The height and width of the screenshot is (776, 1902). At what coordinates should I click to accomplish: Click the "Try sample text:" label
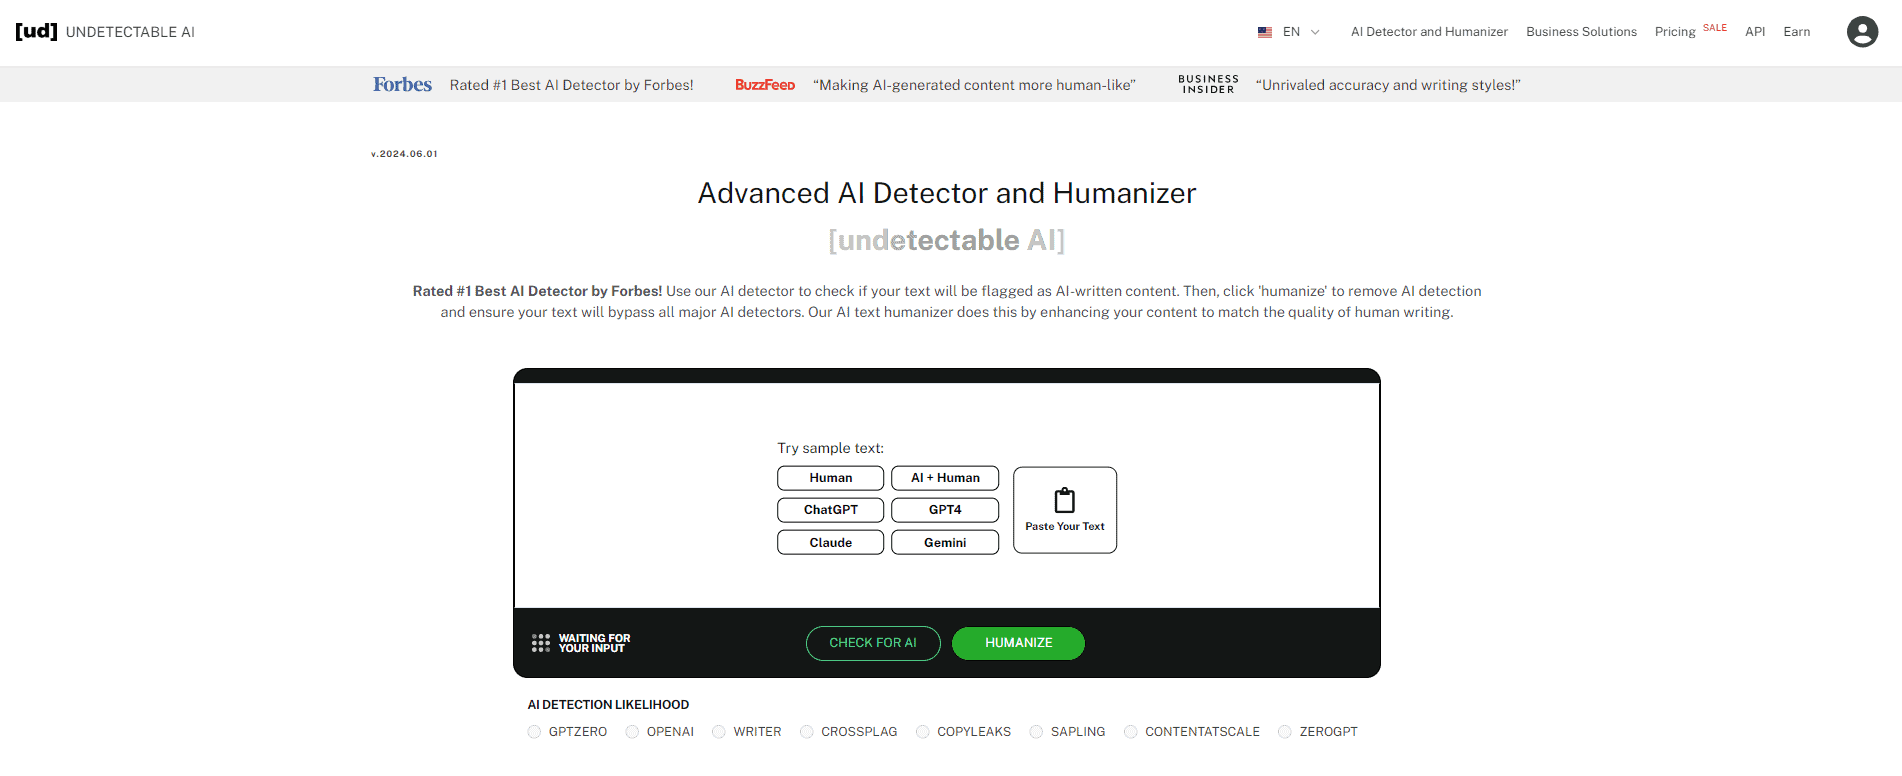coord(831,448)
